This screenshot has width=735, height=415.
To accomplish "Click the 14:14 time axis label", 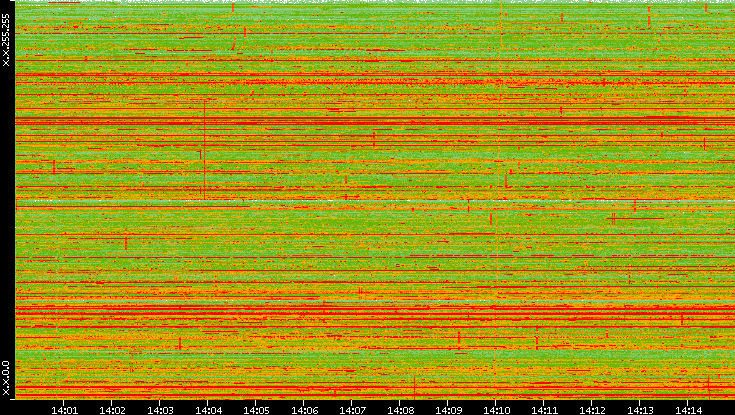I will pyautogui.click(x=688, y=410).
